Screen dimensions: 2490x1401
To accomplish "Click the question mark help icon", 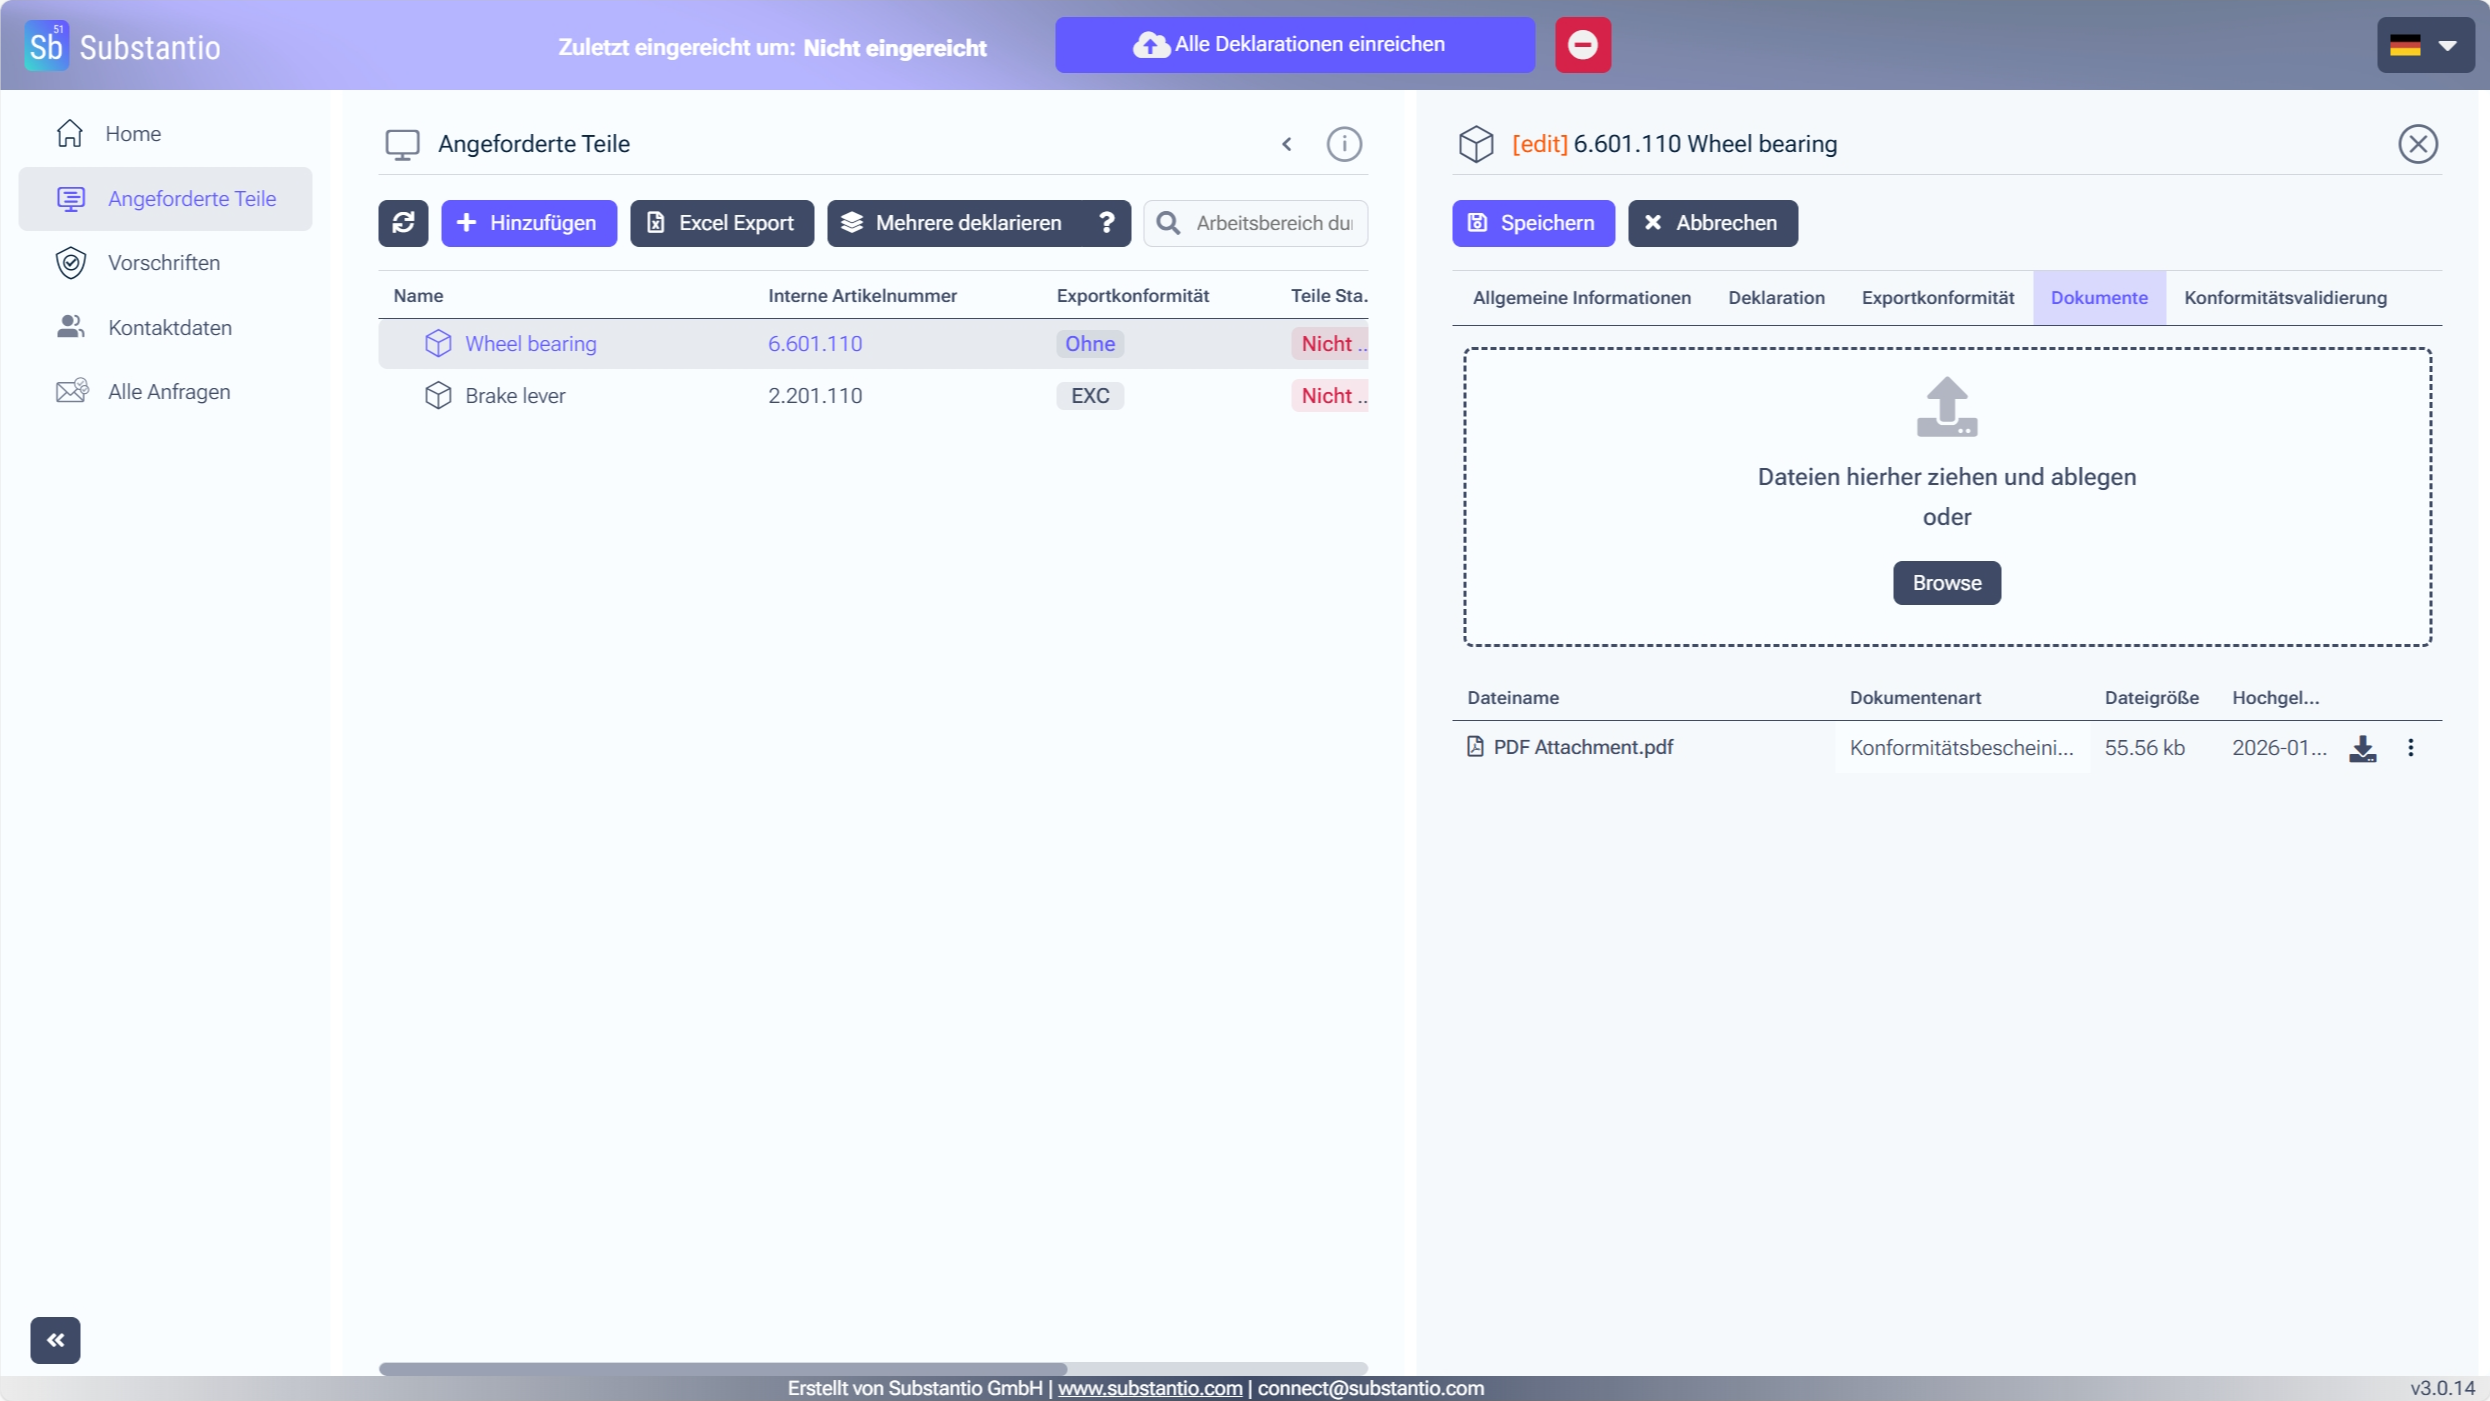I will click(1106, 223).
